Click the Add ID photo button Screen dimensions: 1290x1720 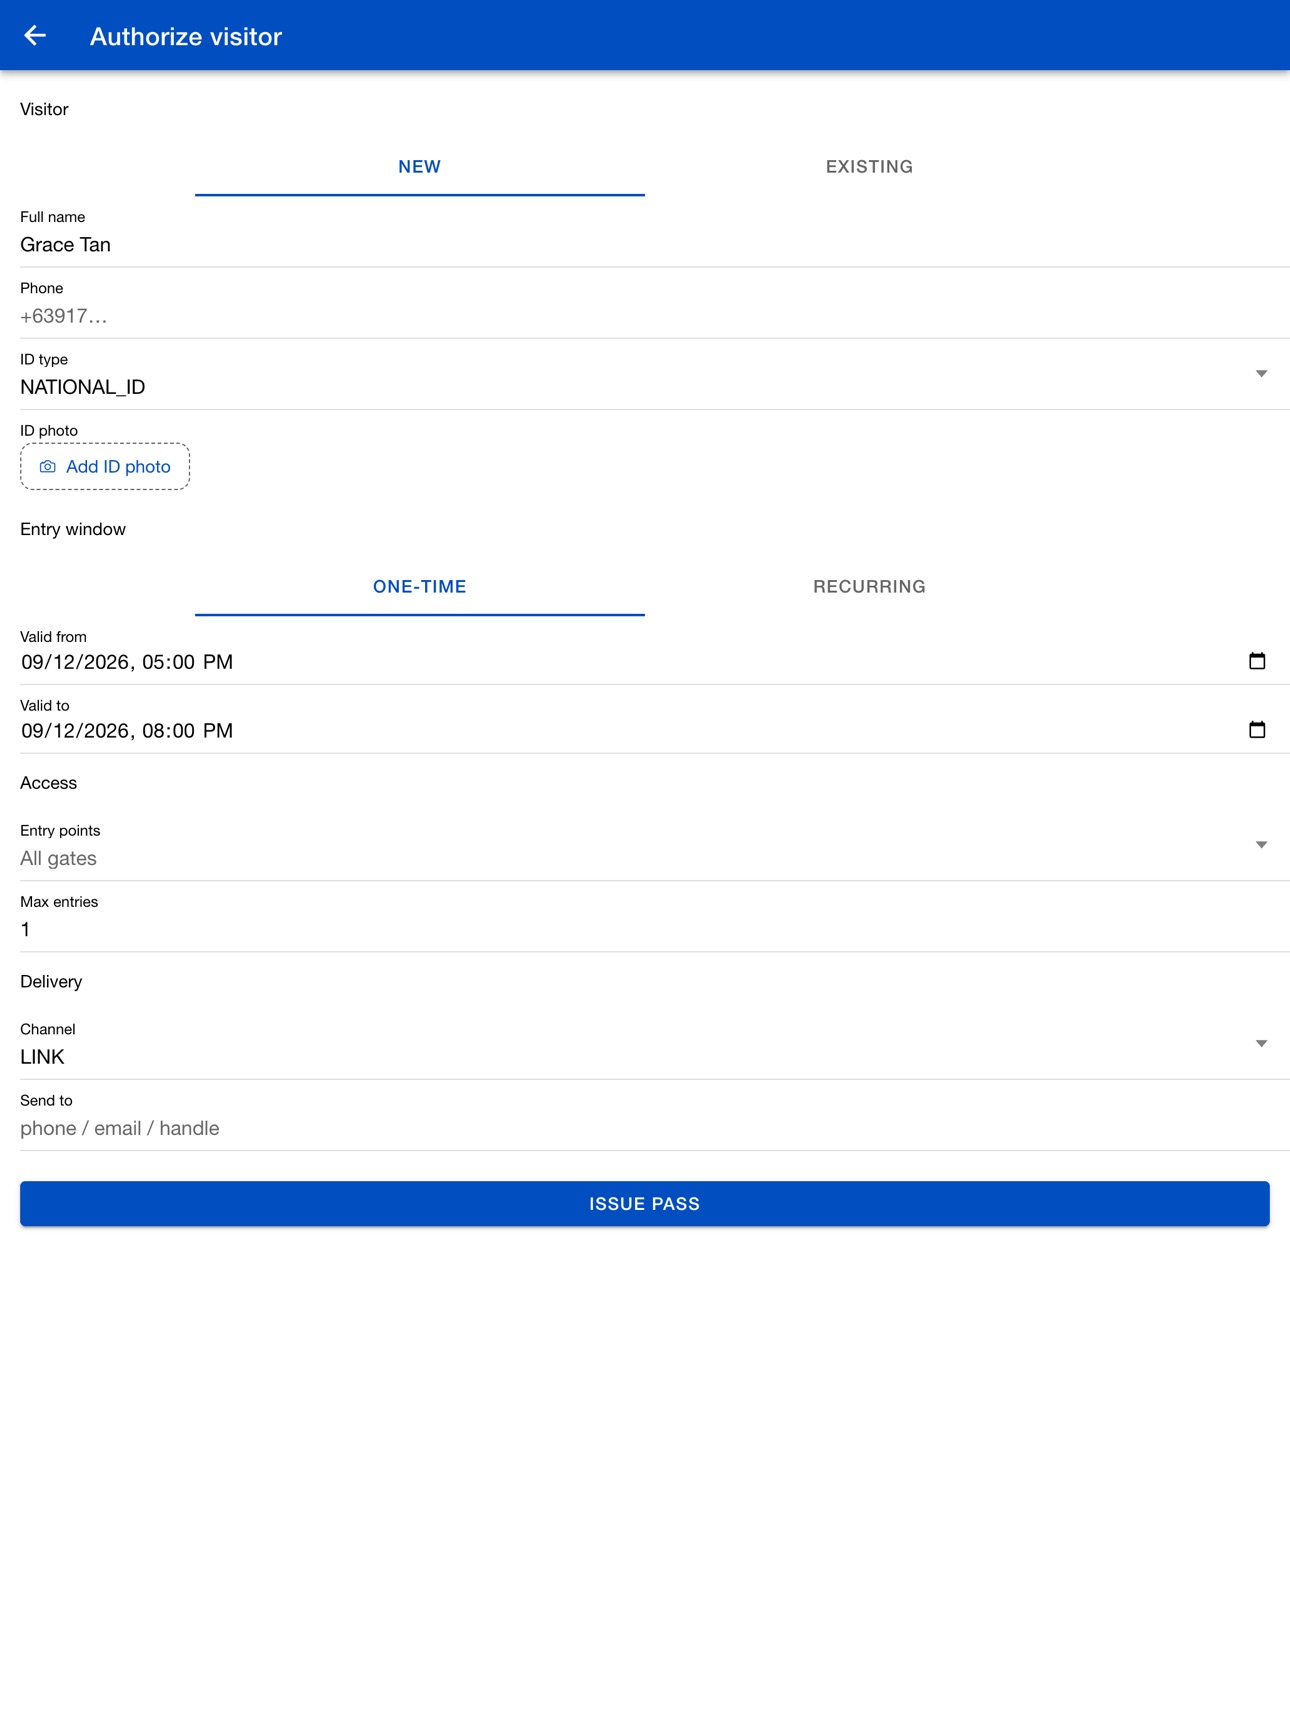click(105, 467)
